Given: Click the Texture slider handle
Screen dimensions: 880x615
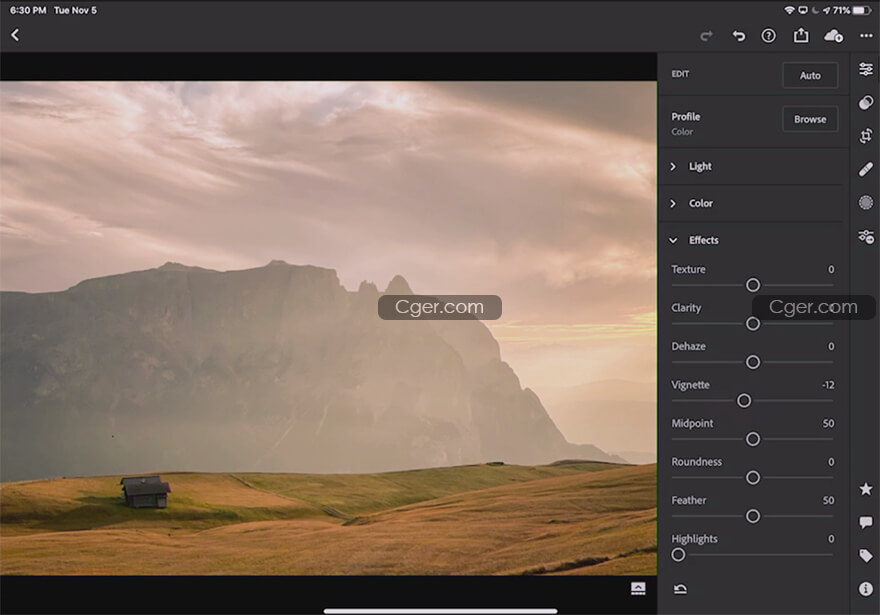Looking at the screenshot, I should point(753,285).
